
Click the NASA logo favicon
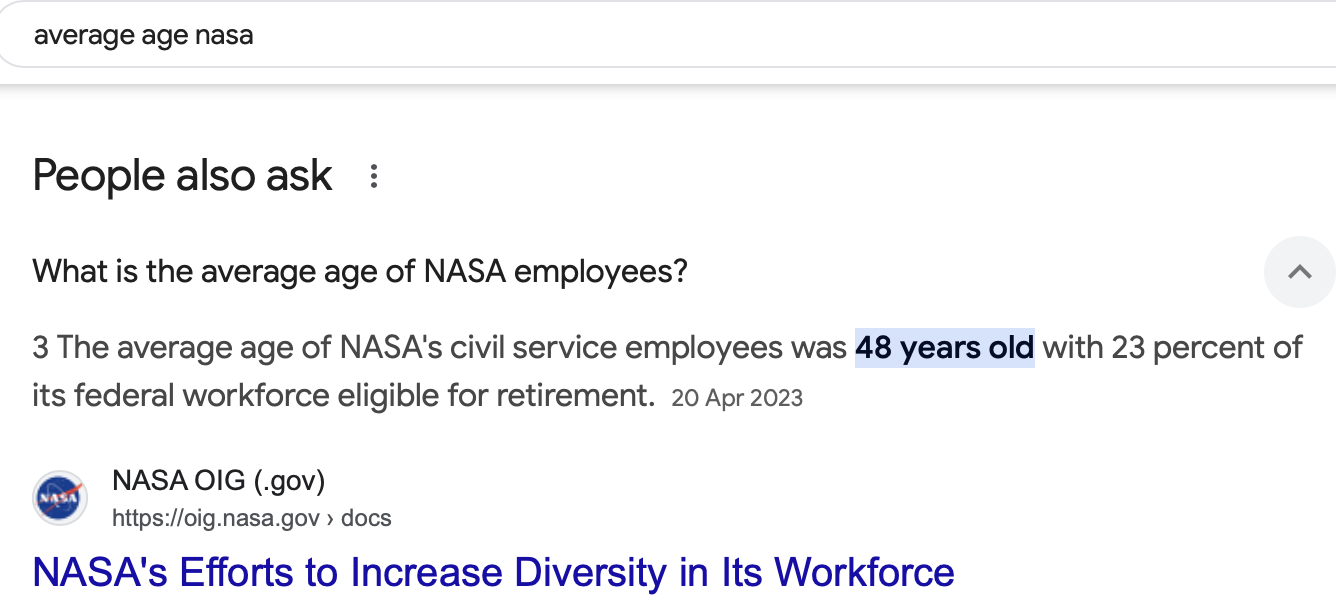pyautogui.click(x=60, y=498)
